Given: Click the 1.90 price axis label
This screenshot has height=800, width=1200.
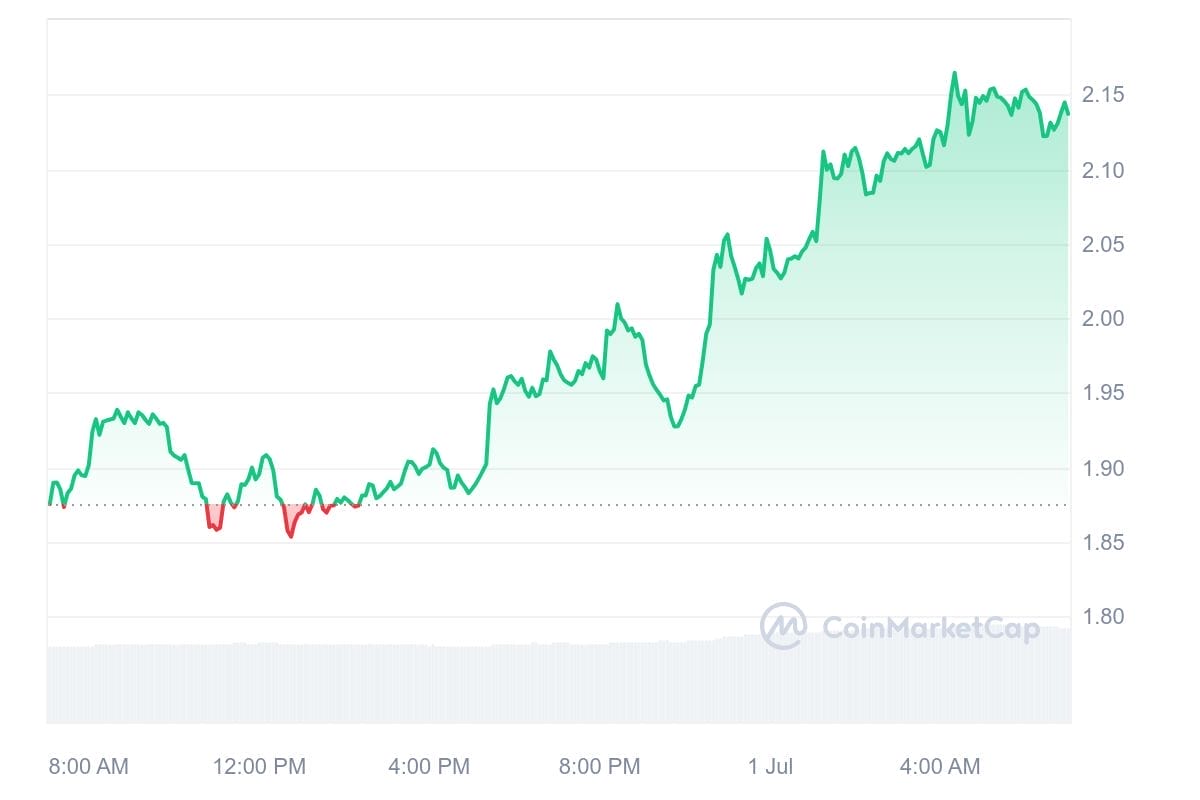Looking at the screenshot, I should [x=1104, y=468].
